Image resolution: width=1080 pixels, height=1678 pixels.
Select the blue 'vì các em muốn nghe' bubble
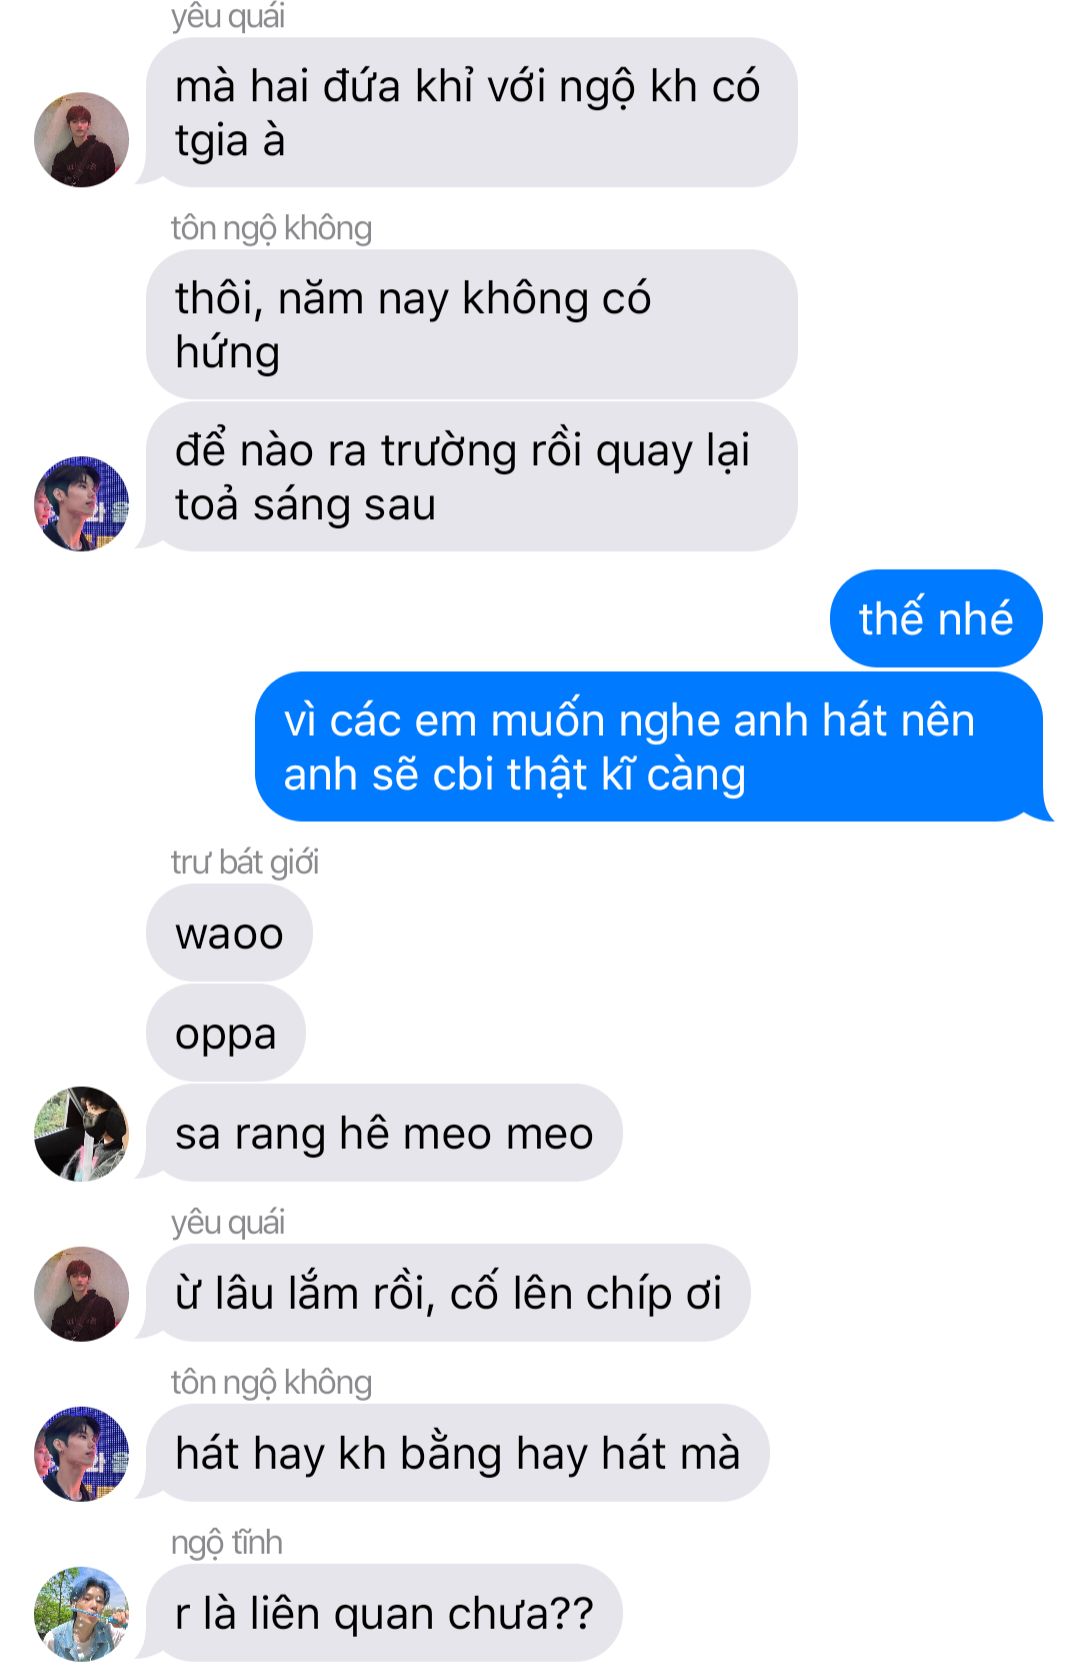point(649,746)
